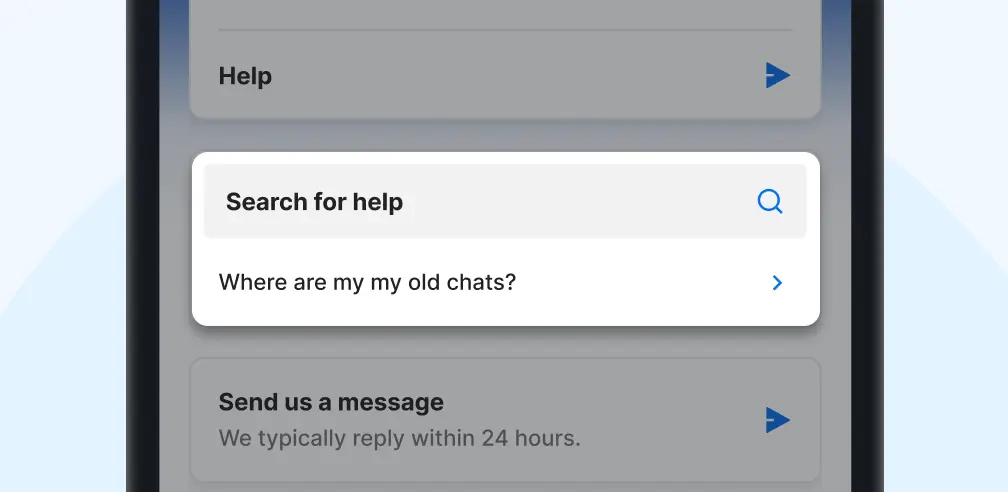Viewport: 1008px width, 492px height.
Task: Click the phone's right dark bezel
Action: point(867,250)
